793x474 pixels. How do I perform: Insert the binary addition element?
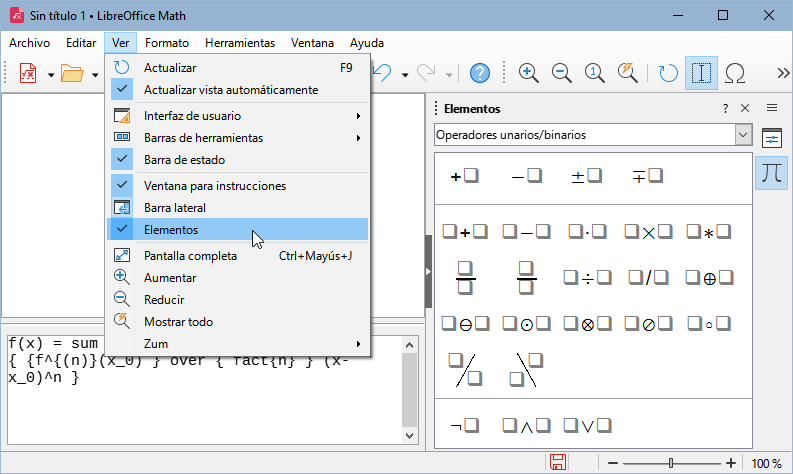click(x=465, y=232)
